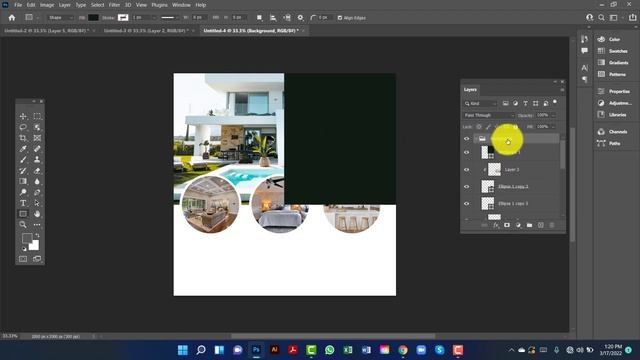
Task: Open the Gradients panel
Action: tap(614, 63)
